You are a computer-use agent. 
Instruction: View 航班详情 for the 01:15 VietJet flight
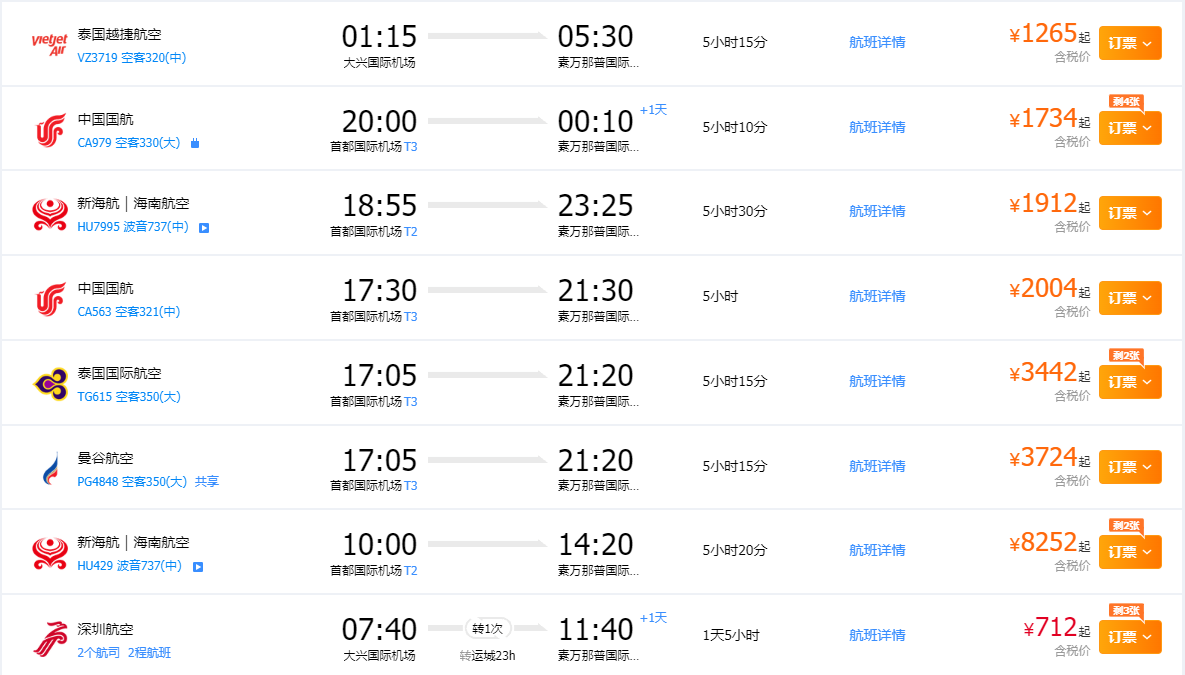click(877, 43)
